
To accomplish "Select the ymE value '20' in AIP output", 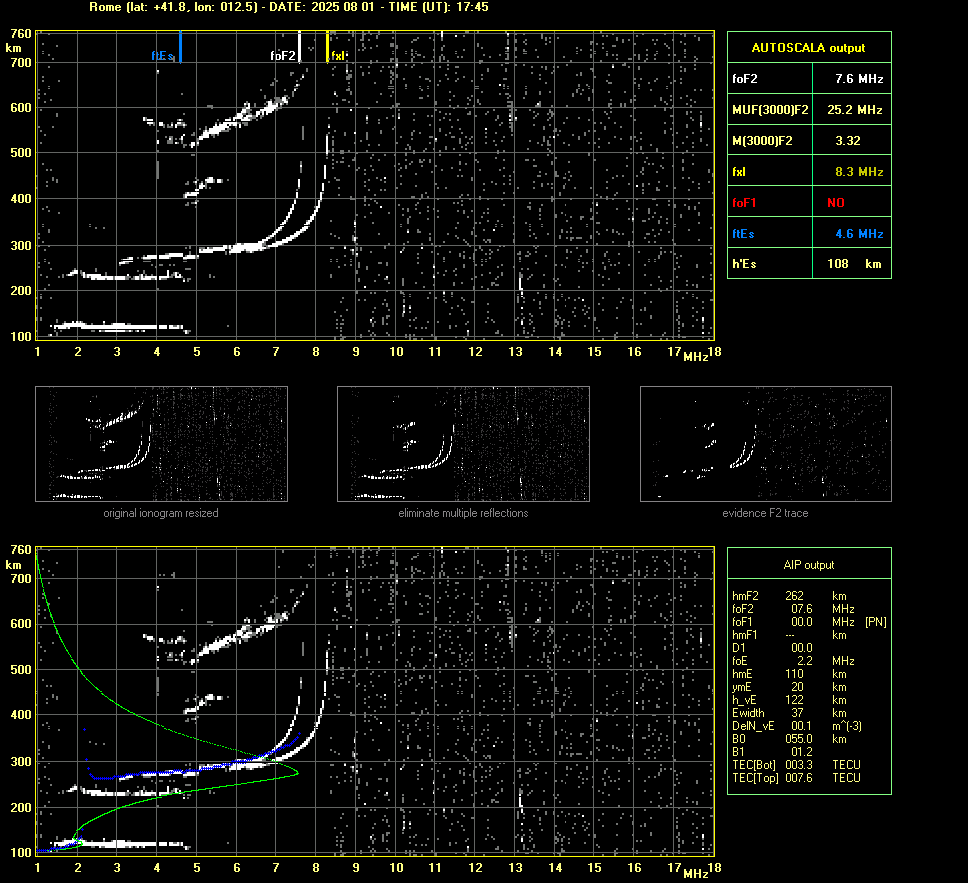I will pos(798,687).
